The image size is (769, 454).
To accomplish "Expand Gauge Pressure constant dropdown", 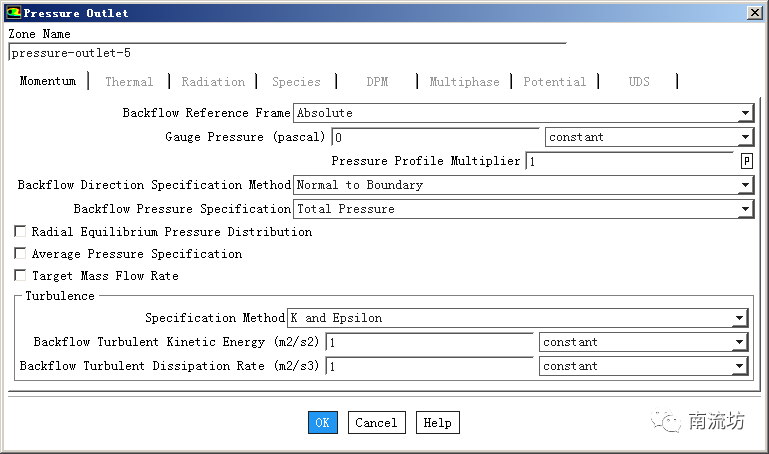I will [745, 137].
